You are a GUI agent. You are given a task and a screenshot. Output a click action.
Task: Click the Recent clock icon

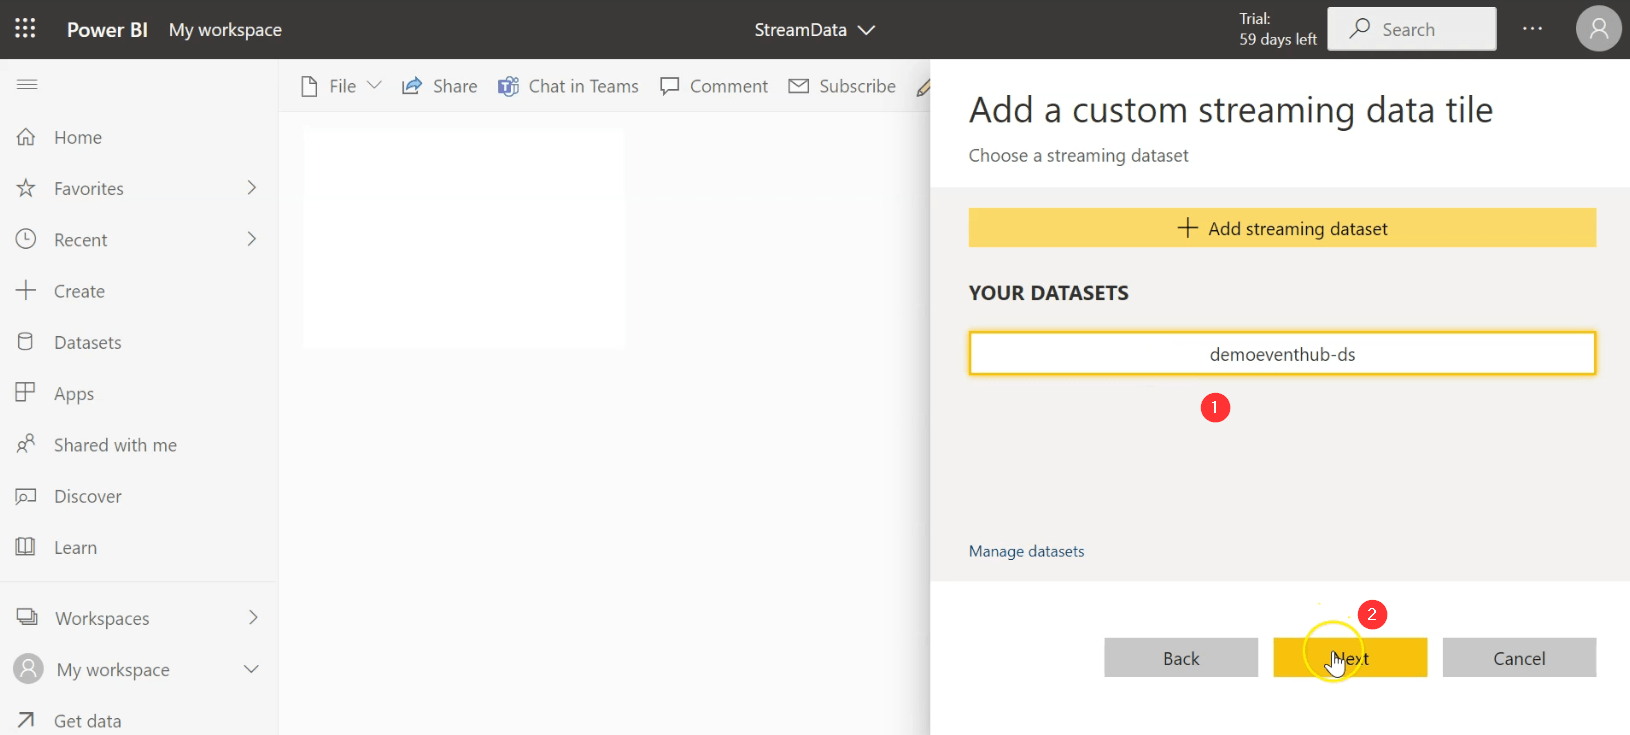(x=26, y=239)
